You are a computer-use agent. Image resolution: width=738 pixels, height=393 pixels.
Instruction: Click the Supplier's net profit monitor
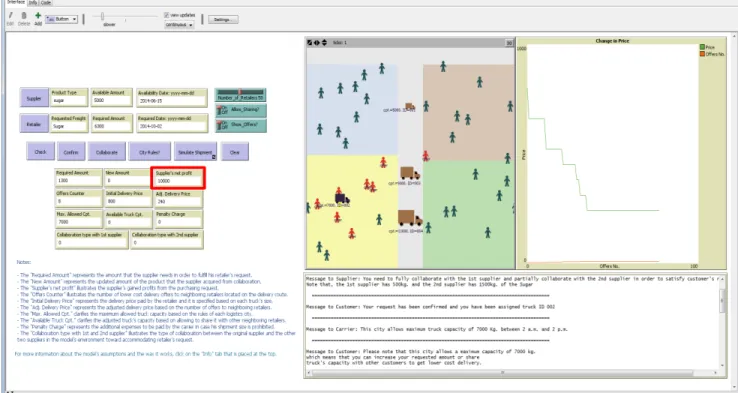pos(178,177)
